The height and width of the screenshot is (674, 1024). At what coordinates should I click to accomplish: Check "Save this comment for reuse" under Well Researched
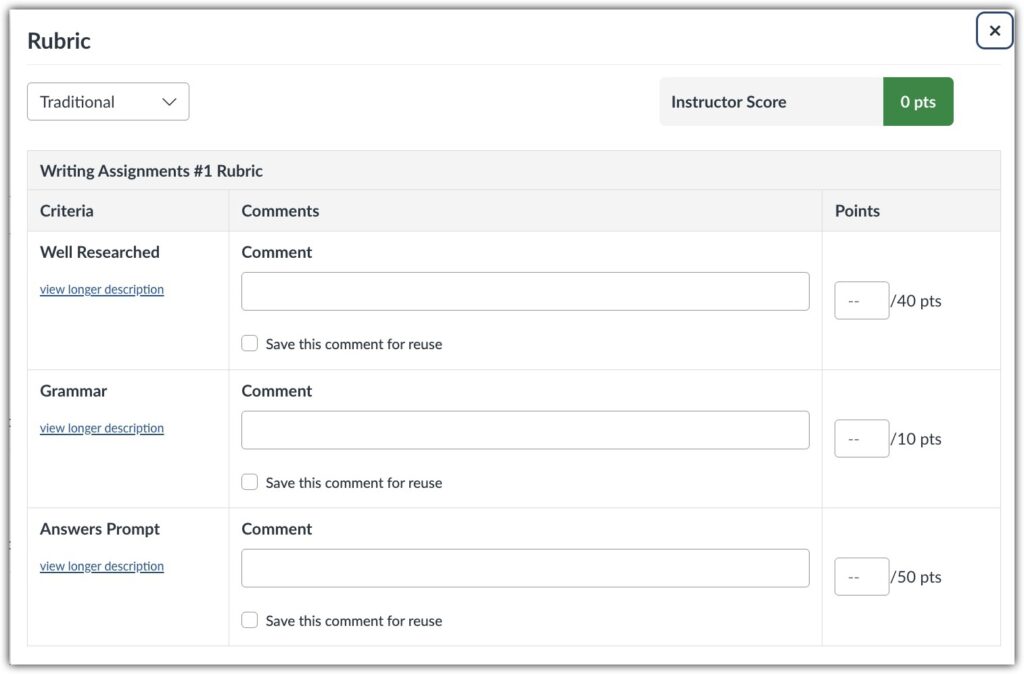[249, 343]
